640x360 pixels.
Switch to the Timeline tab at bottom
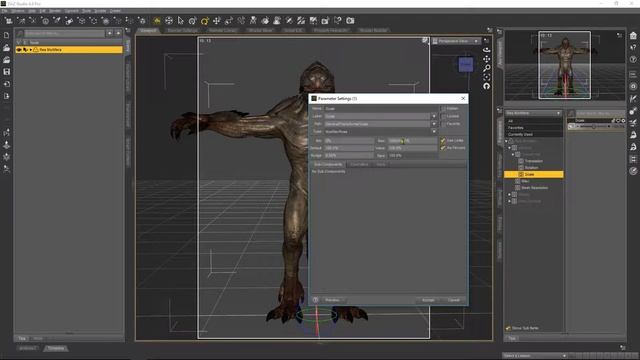click(x=56, y=348)
